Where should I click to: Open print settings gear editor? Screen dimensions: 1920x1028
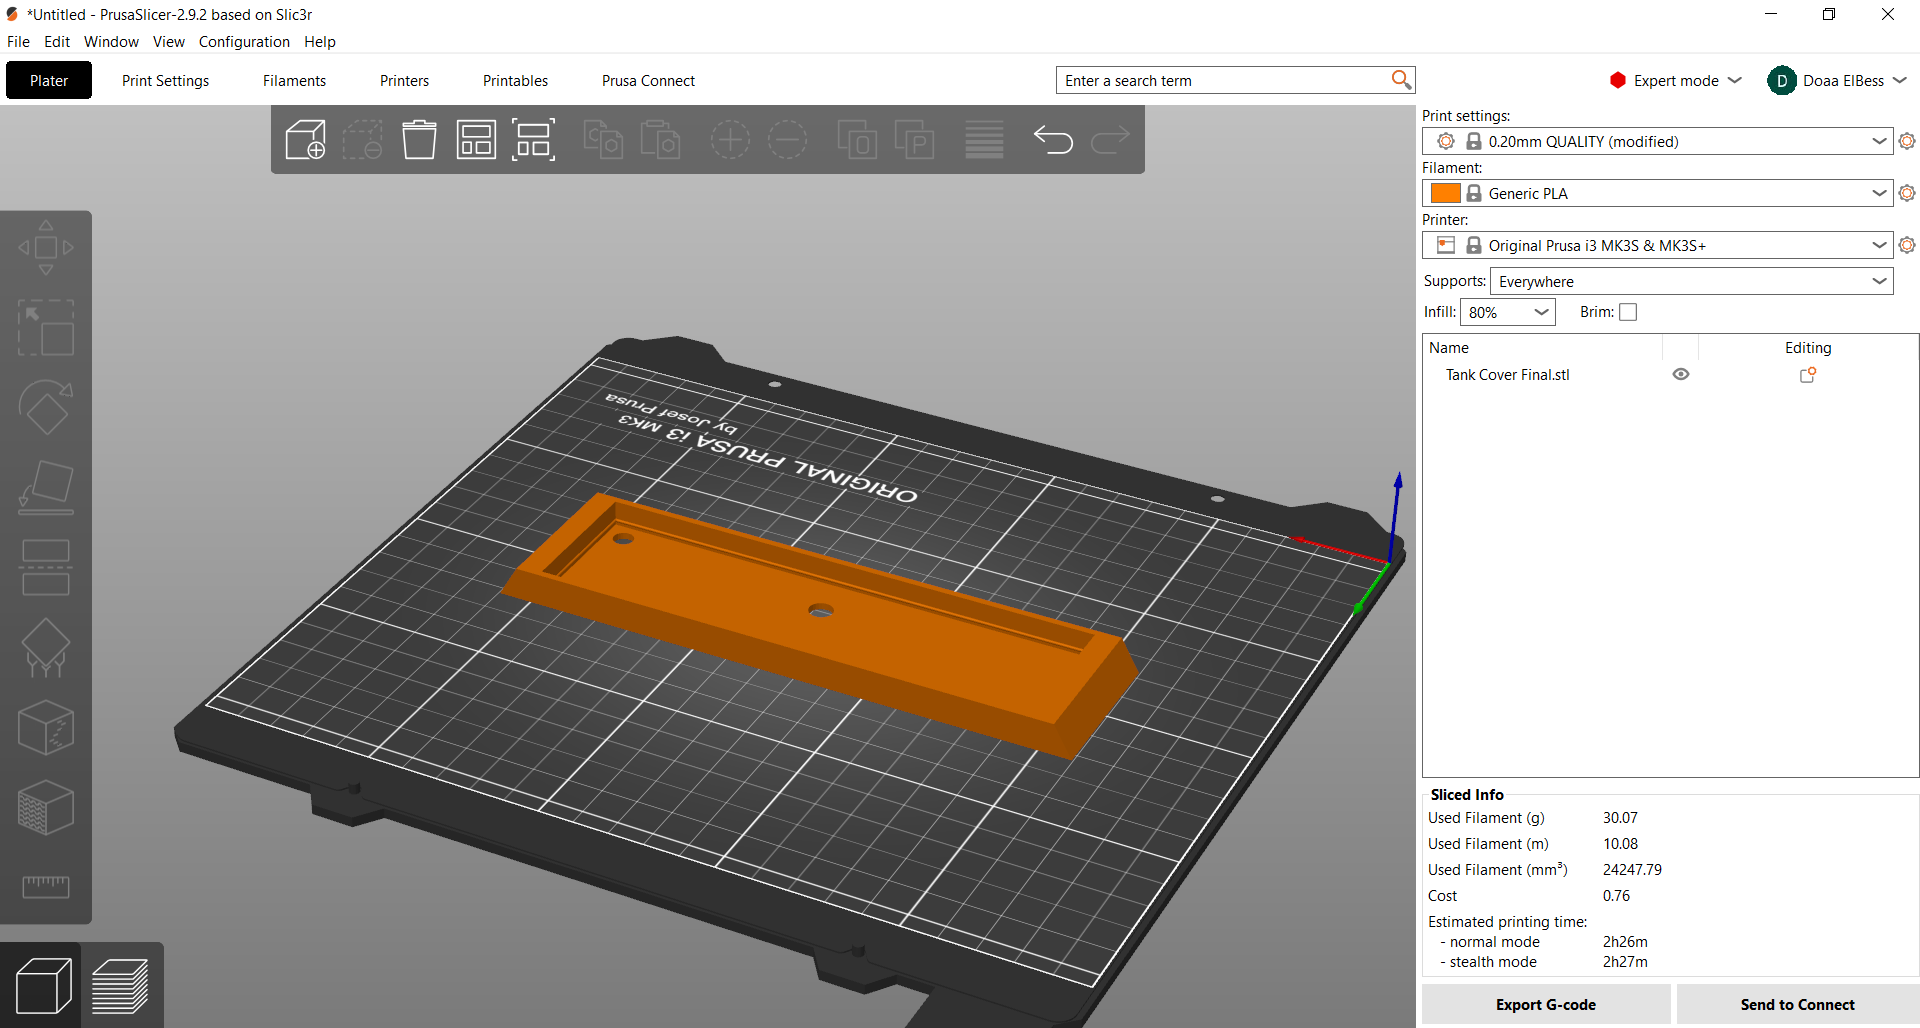pos(1907,141)
